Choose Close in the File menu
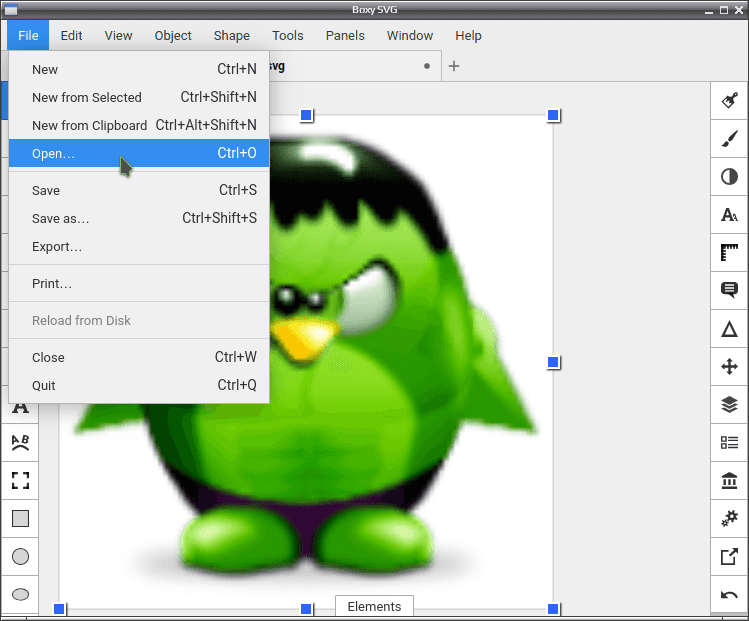This screenshot has height=621, width=749. click(x=139, y=357)
